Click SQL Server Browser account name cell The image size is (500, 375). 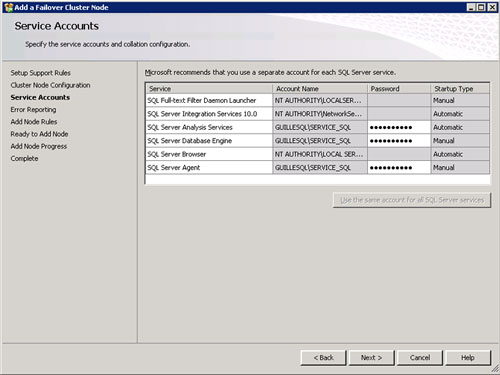[320, 154]
